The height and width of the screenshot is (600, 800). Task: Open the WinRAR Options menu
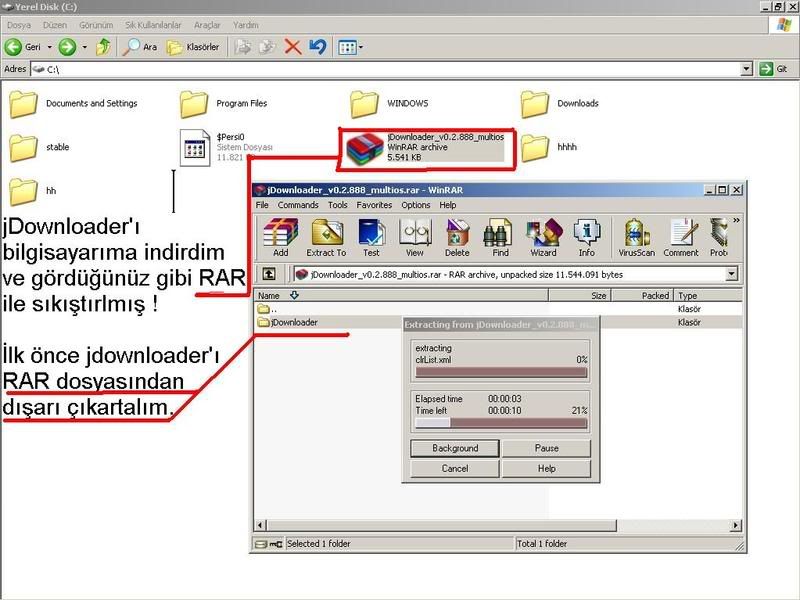point(416,205)
